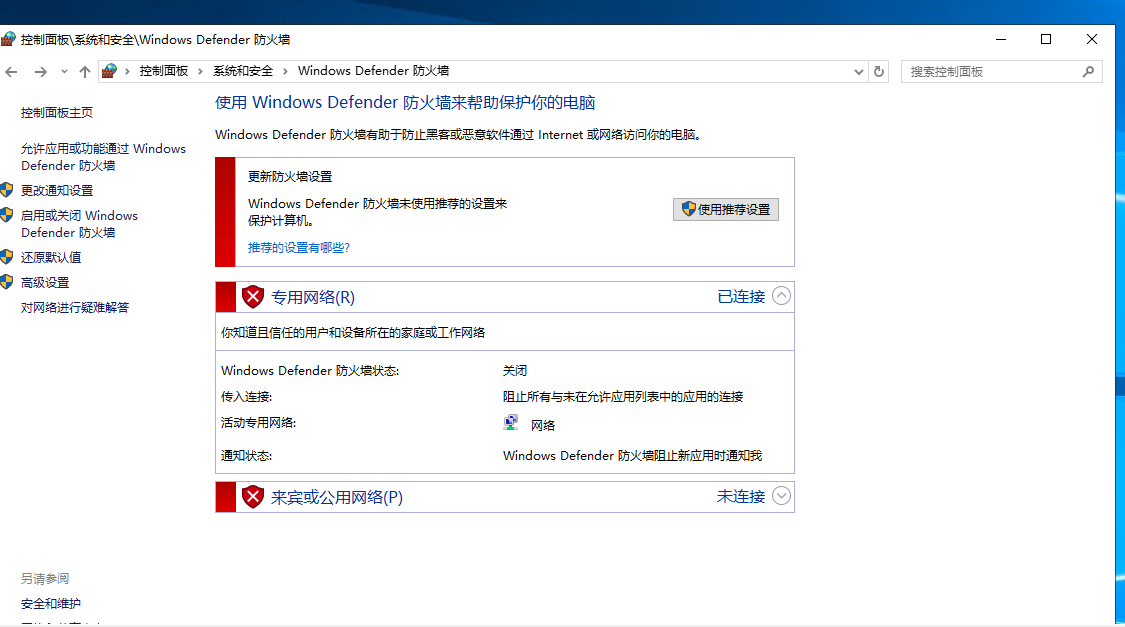Click the 使用推荐设置 button
The image size is (1125, 627).
point(726,209)
